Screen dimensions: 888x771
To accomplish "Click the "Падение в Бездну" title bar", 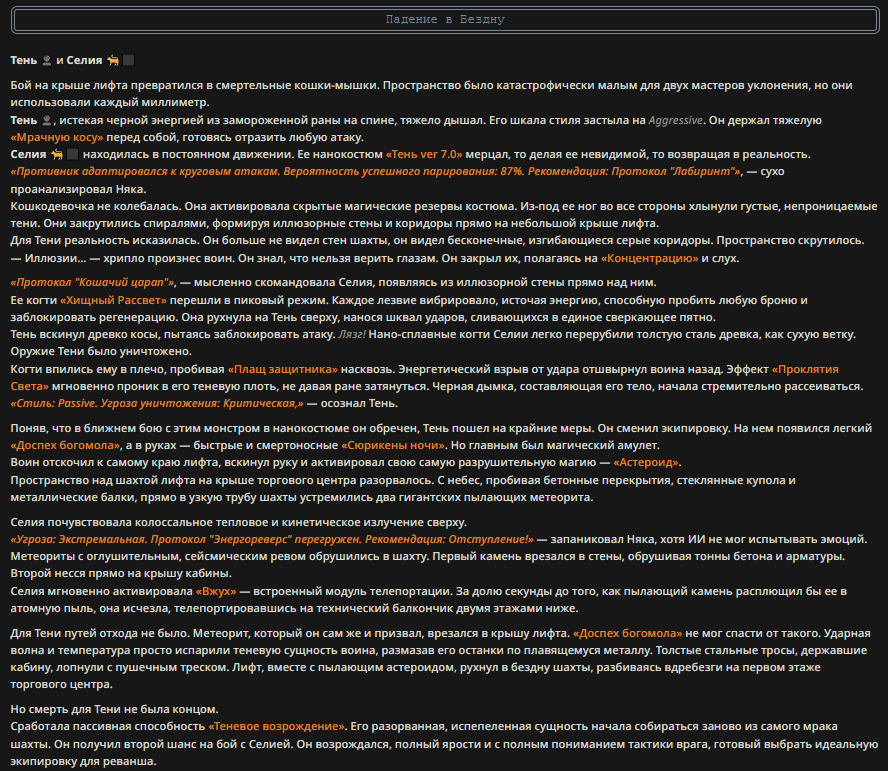I will (x=445, y=20).
